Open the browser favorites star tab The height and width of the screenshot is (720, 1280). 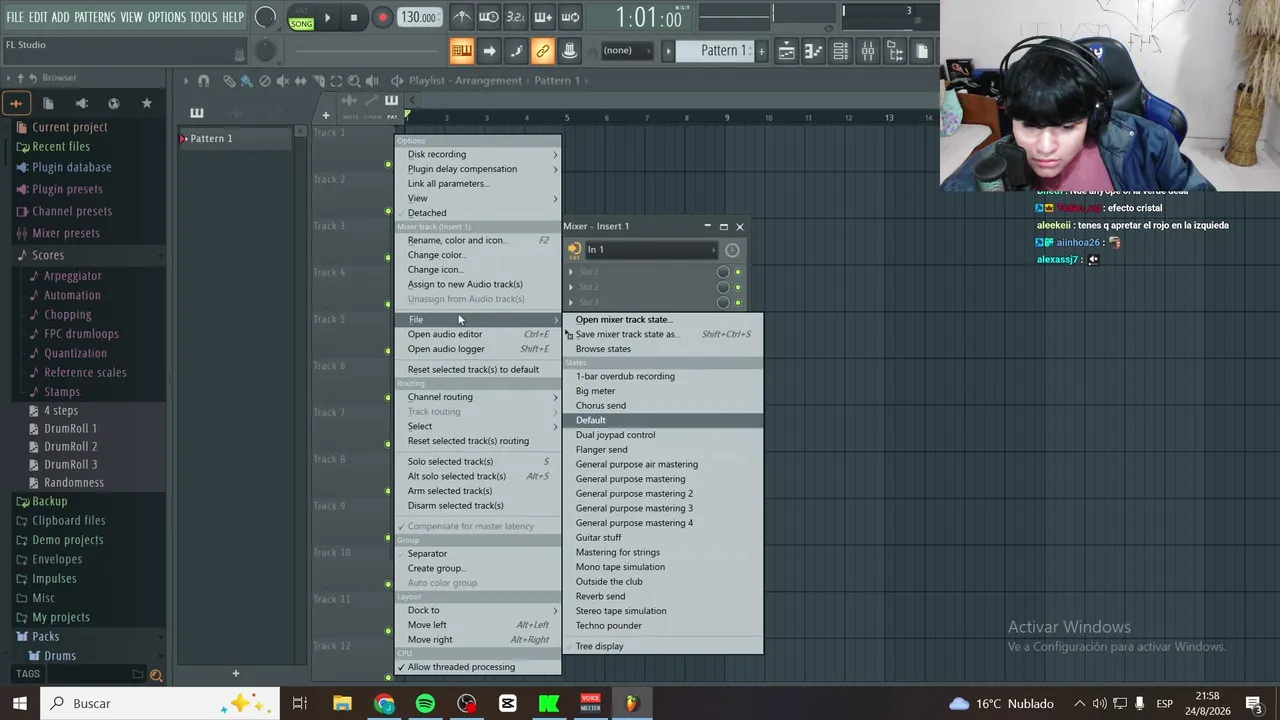(x=147, y=103)
